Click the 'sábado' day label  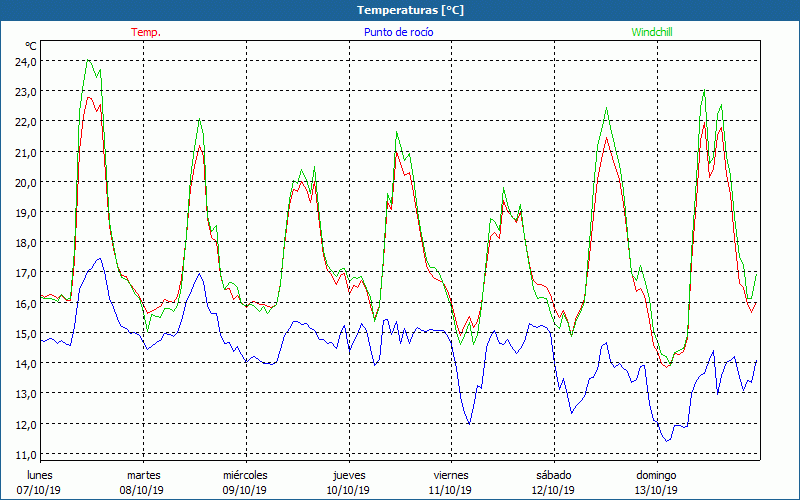pyautogui.click(x=554, y=475)
